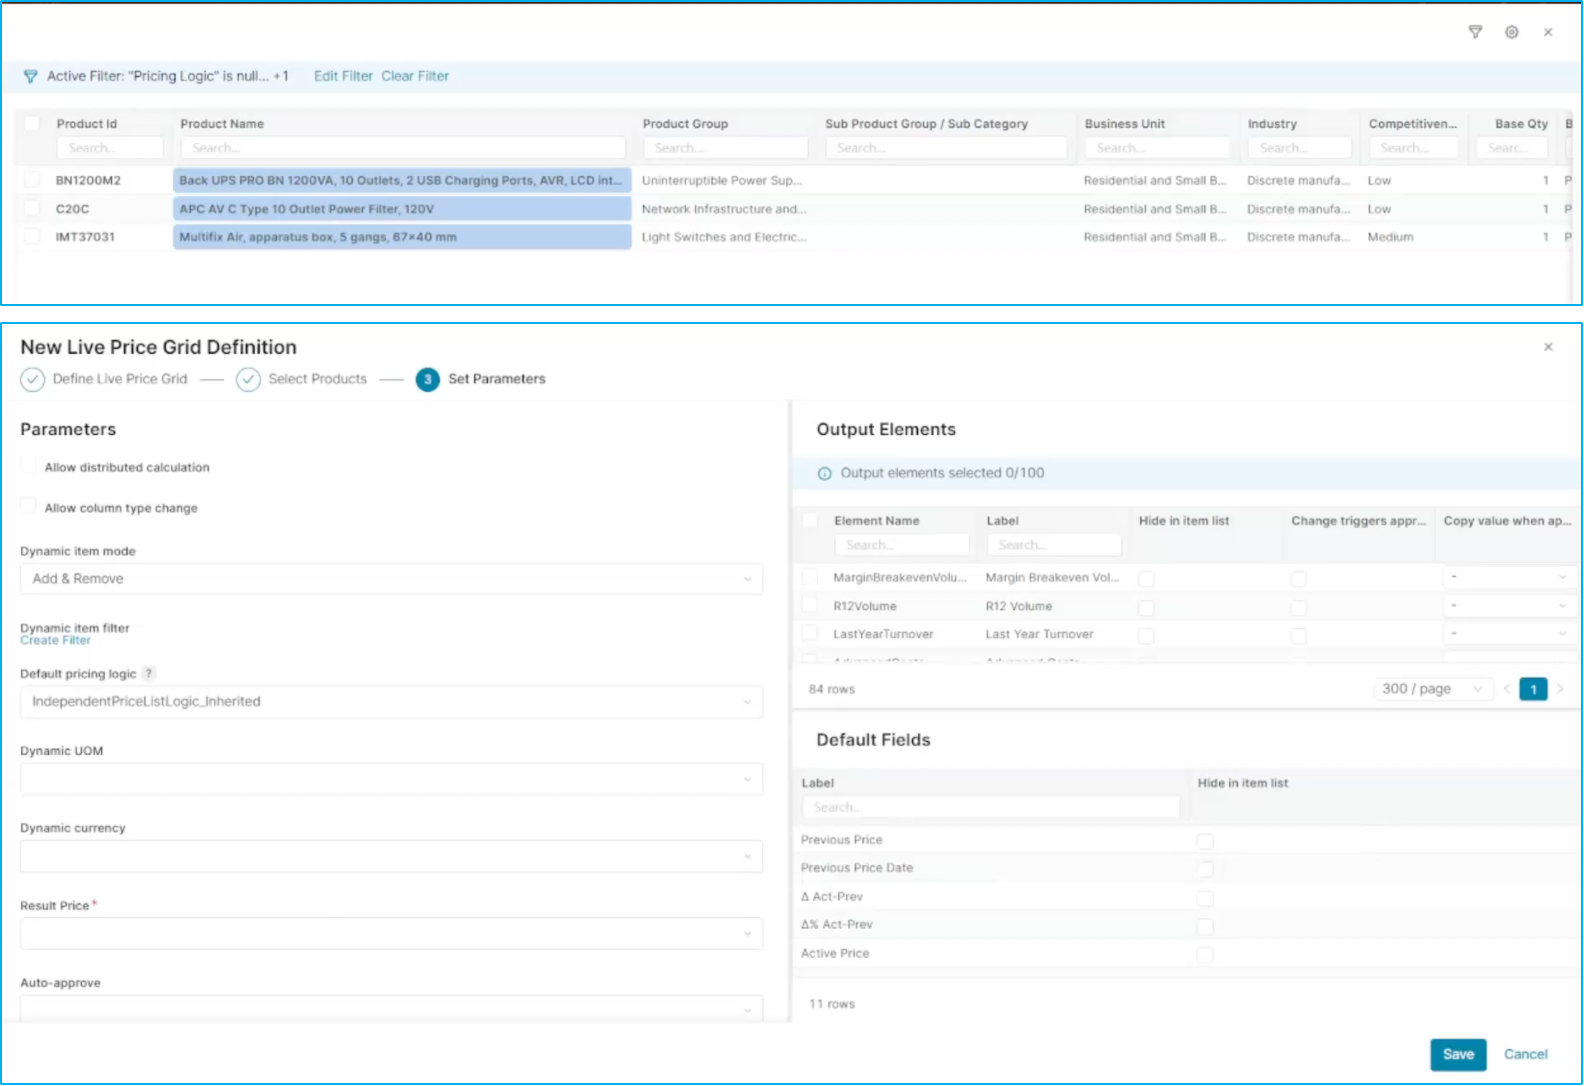Edit the active filter
The width and height of the screenshot is (1584, 1086).
[x=343, y=76]
